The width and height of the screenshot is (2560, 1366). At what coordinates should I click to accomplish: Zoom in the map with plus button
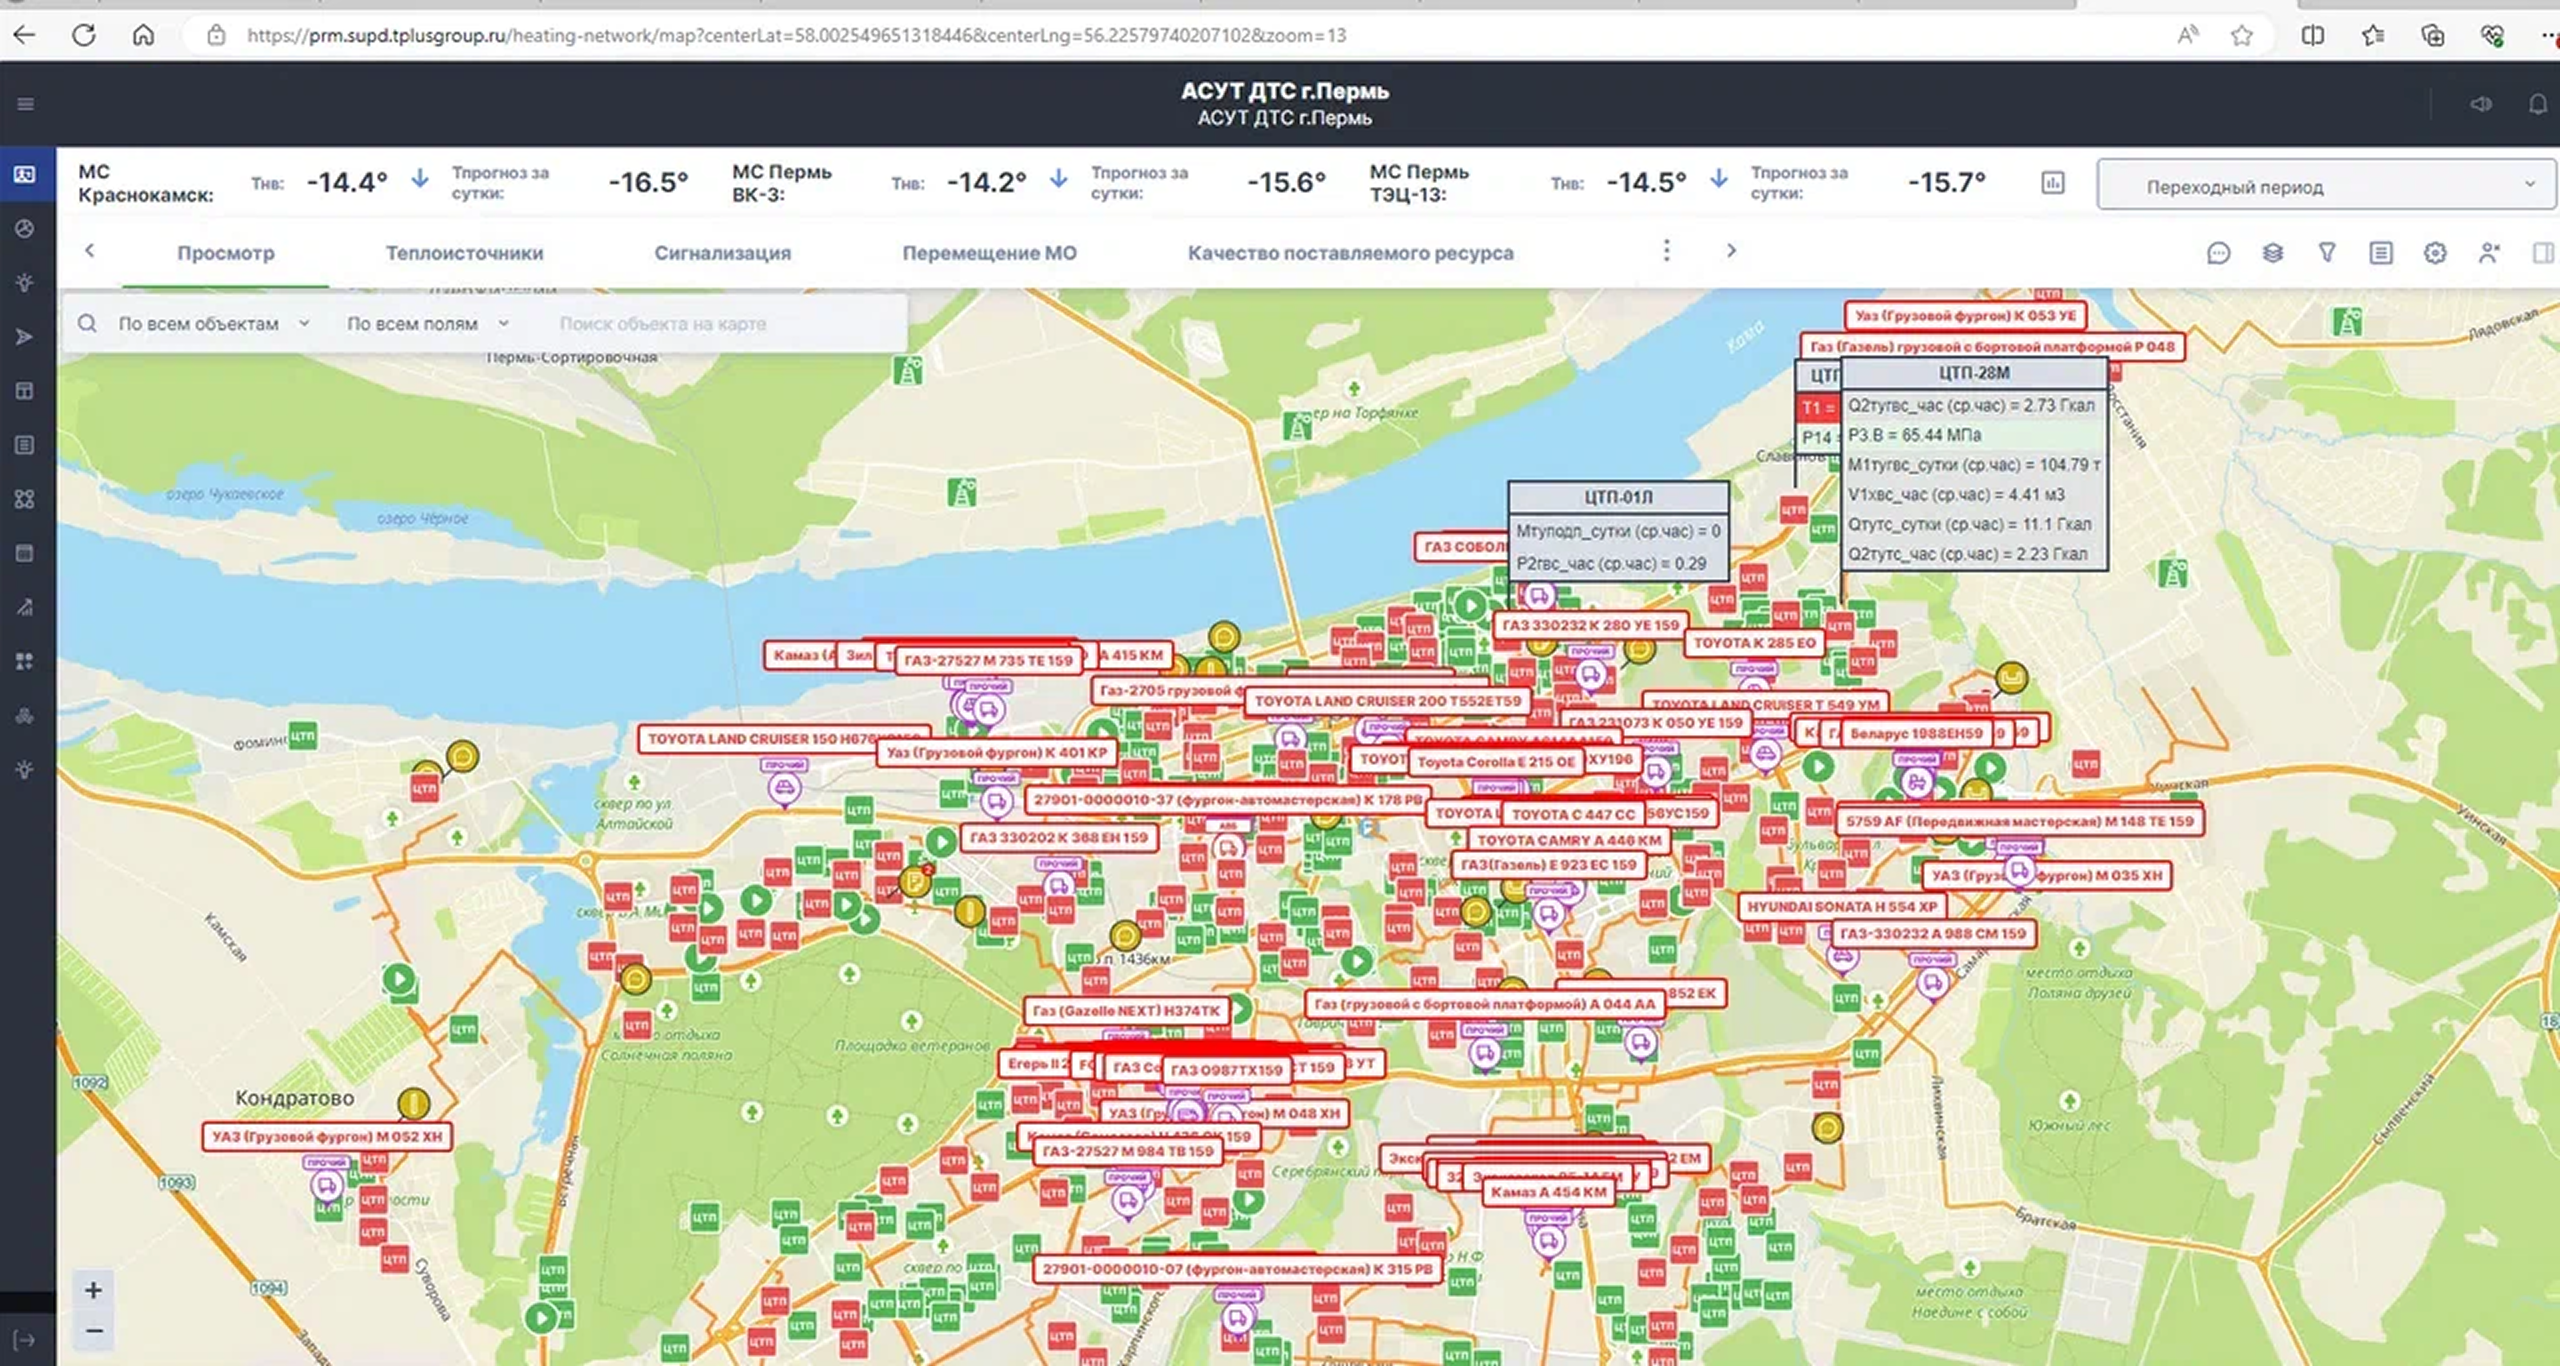pyautogui.click(x=93, y=1290)
